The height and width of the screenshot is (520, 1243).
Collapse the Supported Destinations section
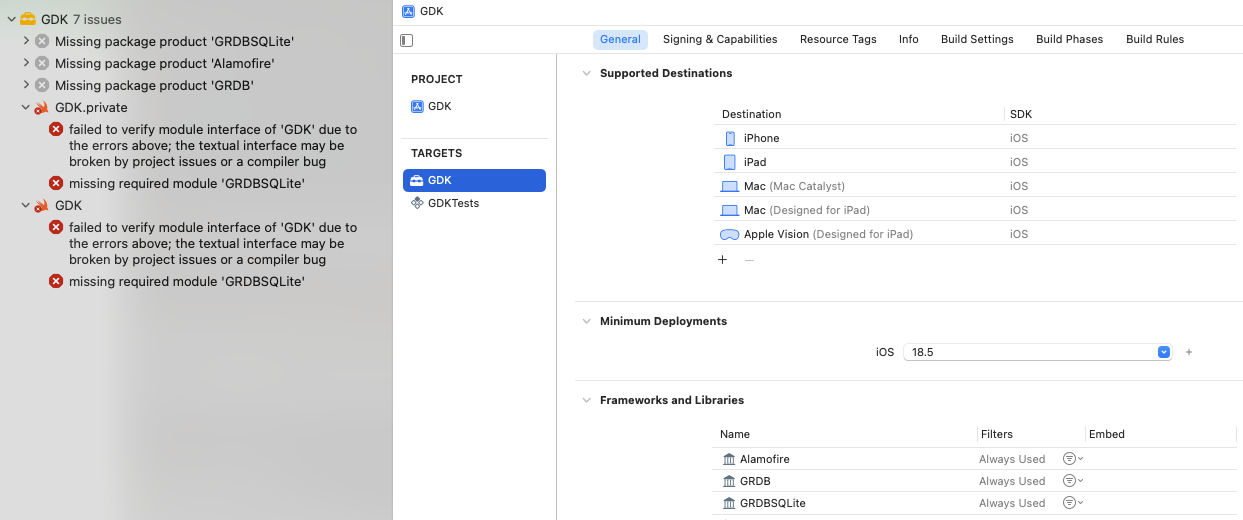click(x=586, y=73)
